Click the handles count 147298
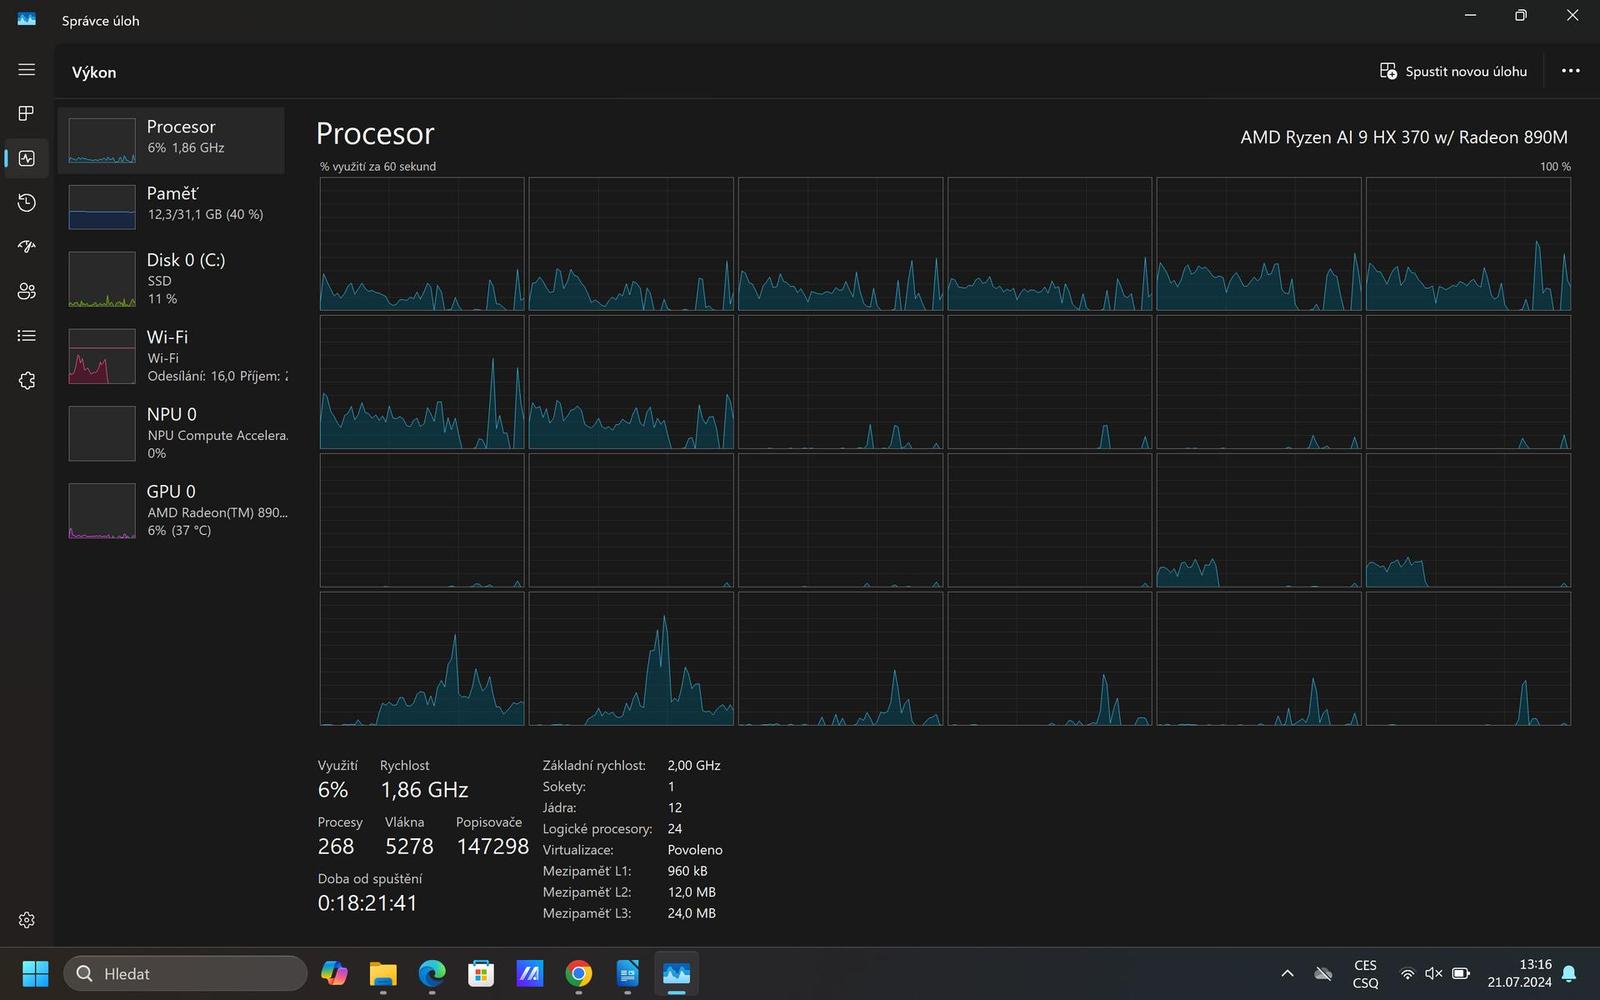The image size is (1600, 1000). tap(492, 846)
